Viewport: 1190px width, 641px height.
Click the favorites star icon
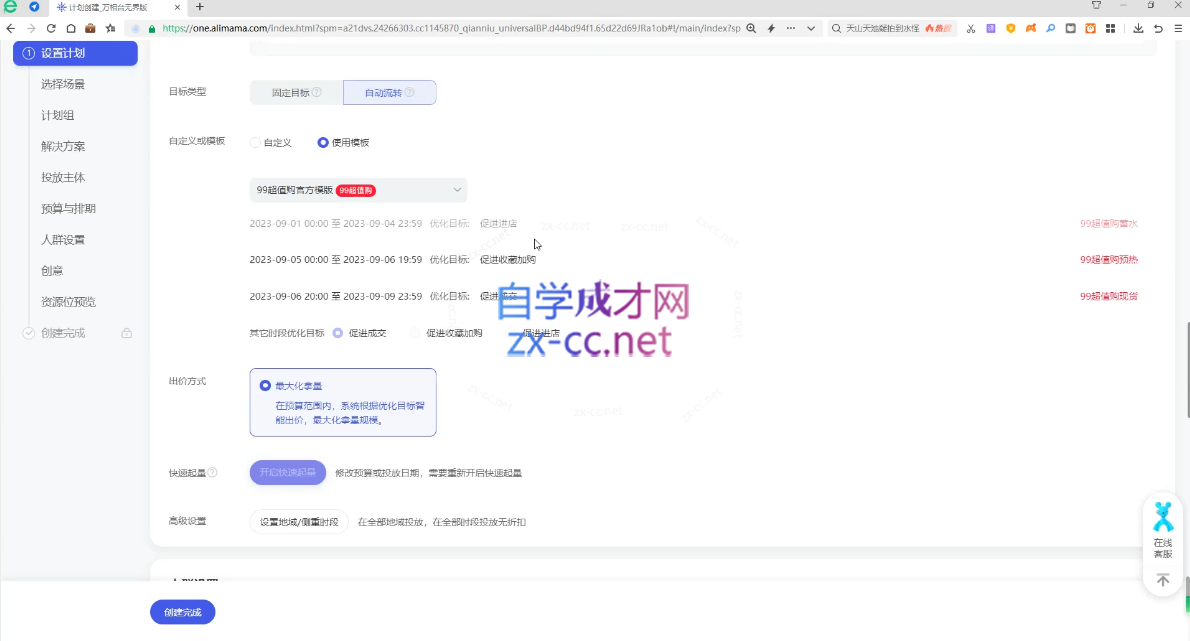[111, 28]
